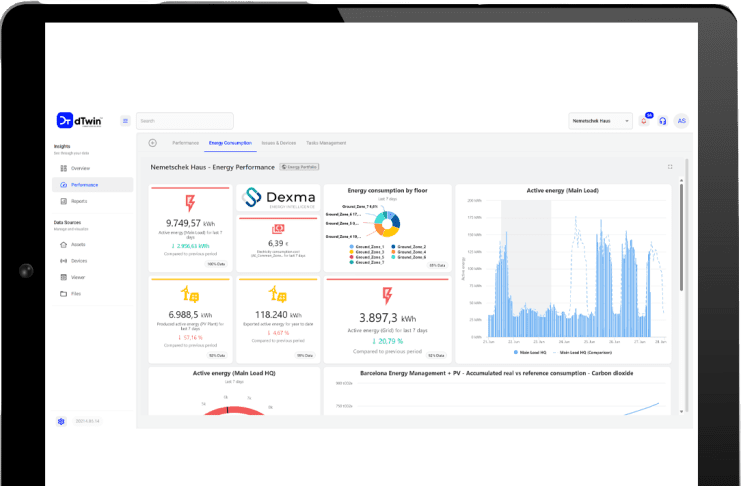Click the headset support icon
The height and width of the screenshot is (486, 741).
click(662, 121)
